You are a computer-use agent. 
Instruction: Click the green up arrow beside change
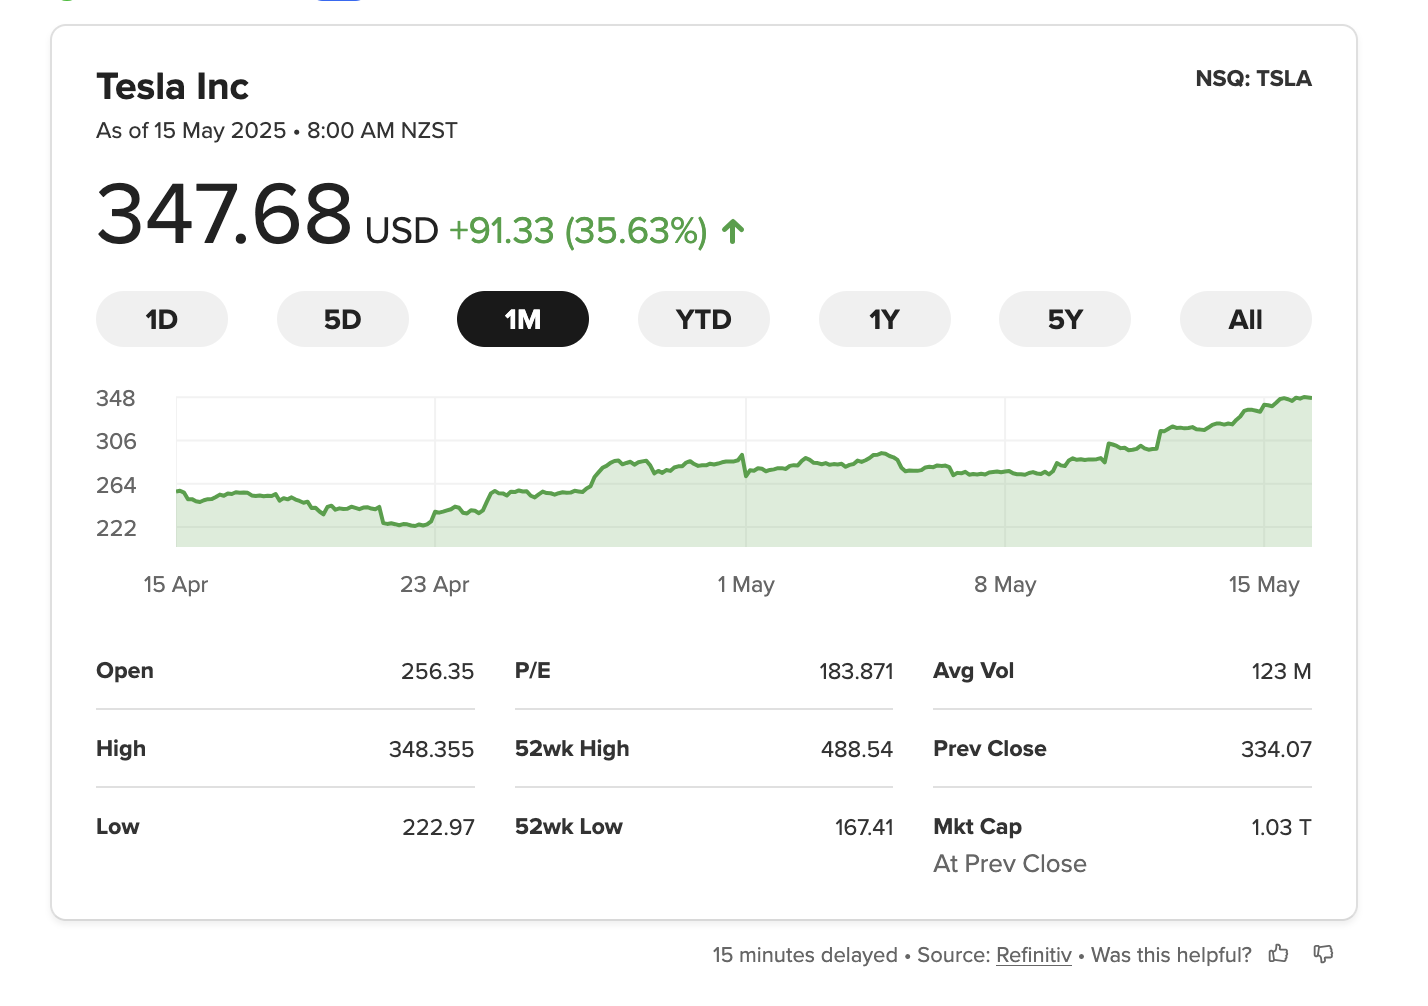point(733,231)
